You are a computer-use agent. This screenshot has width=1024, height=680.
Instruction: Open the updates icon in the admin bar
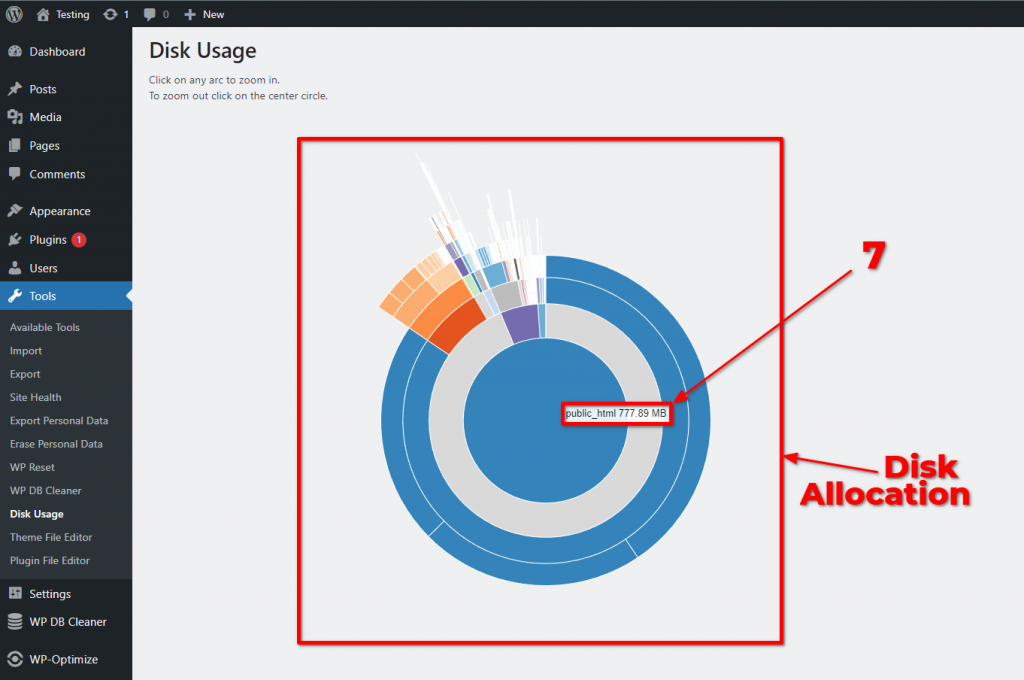(110, 14)
